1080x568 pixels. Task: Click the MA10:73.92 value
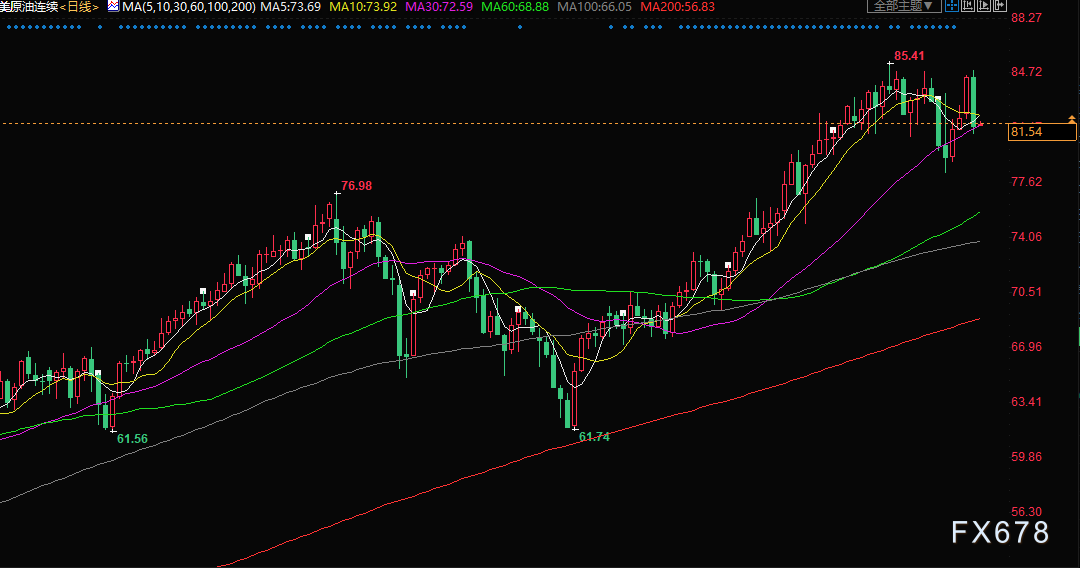[x=363, y=7]
